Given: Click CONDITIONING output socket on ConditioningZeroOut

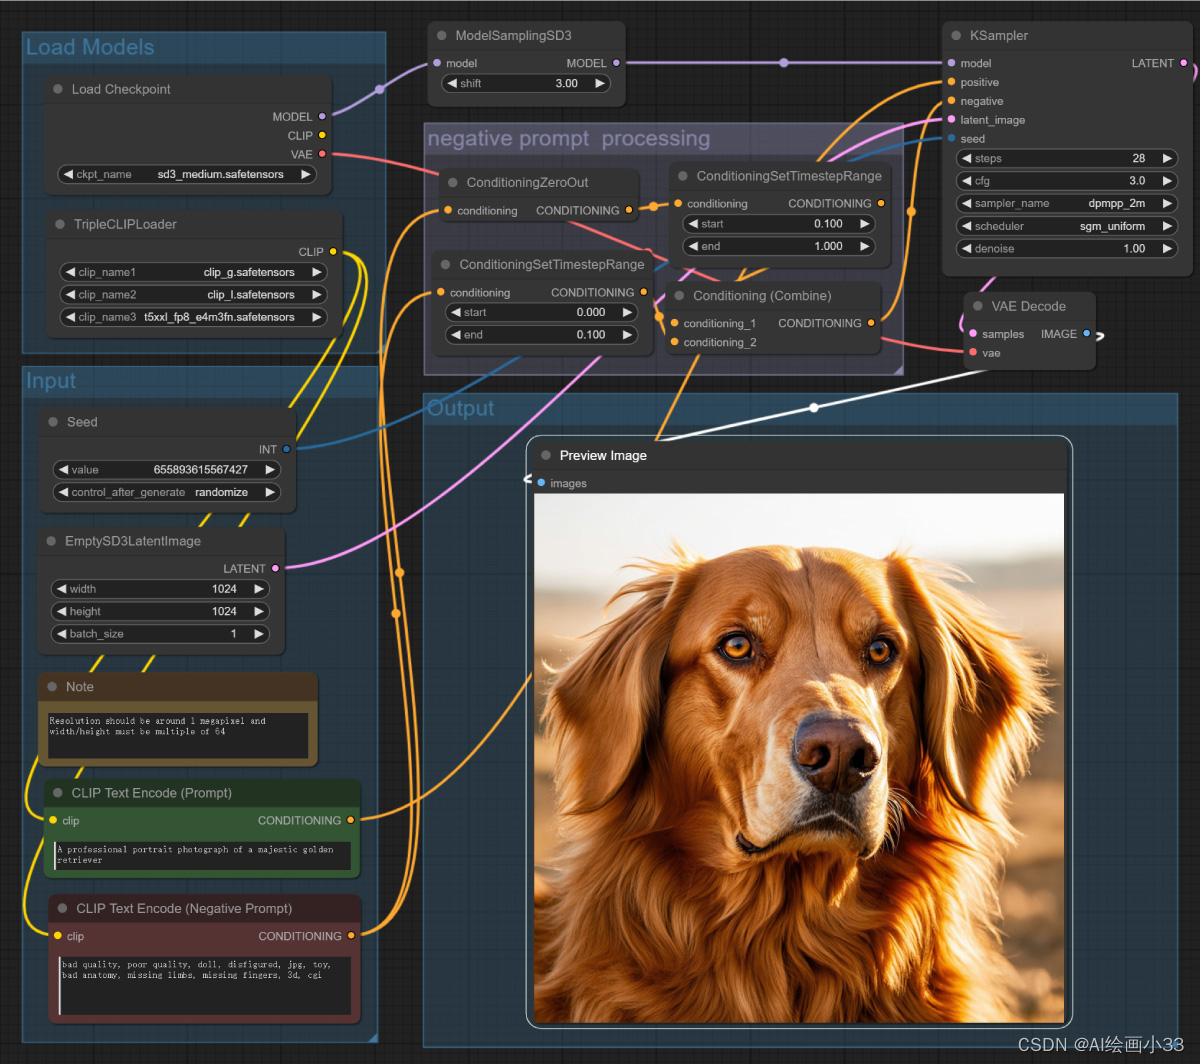Looking at the screenshot, I should pyautogui.click(x=629, y=211).
